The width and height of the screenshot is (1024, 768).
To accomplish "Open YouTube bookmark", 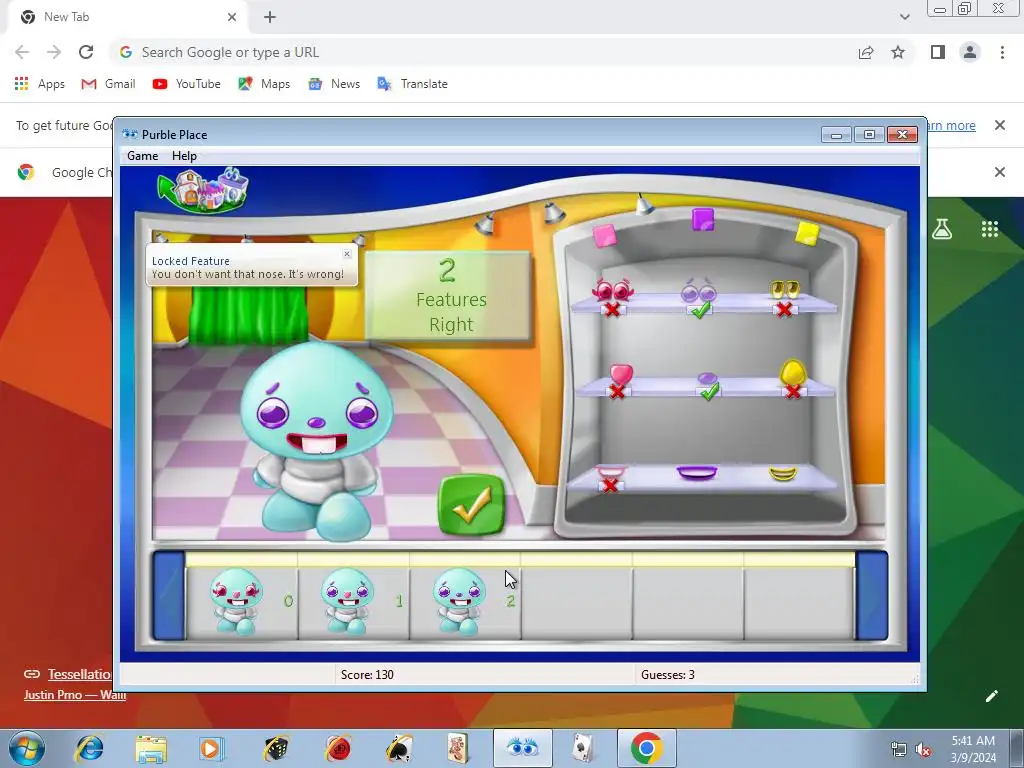I will pos(187,84).
